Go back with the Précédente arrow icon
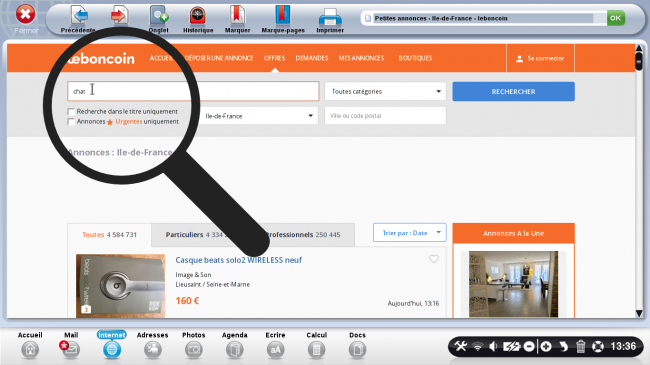 coord(79,15)
